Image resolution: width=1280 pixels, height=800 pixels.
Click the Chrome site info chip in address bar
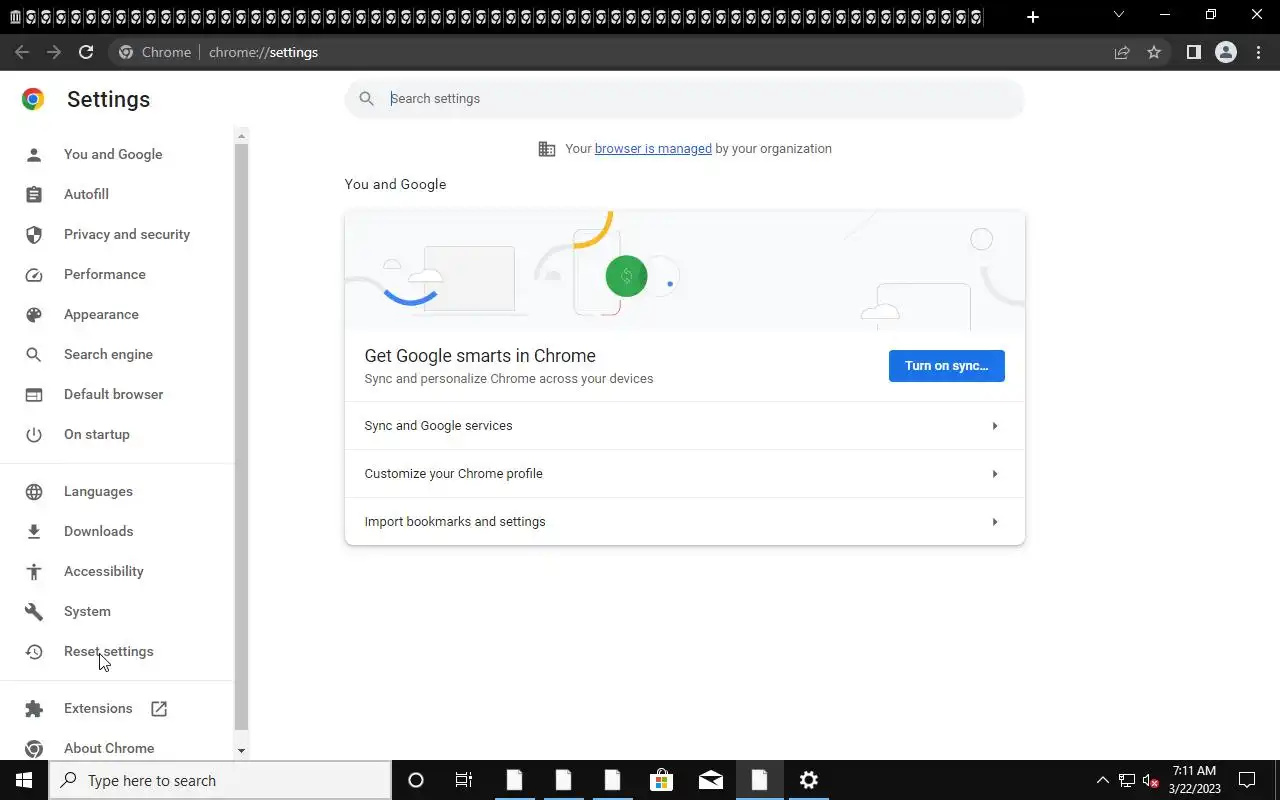[x=155, y=52]
